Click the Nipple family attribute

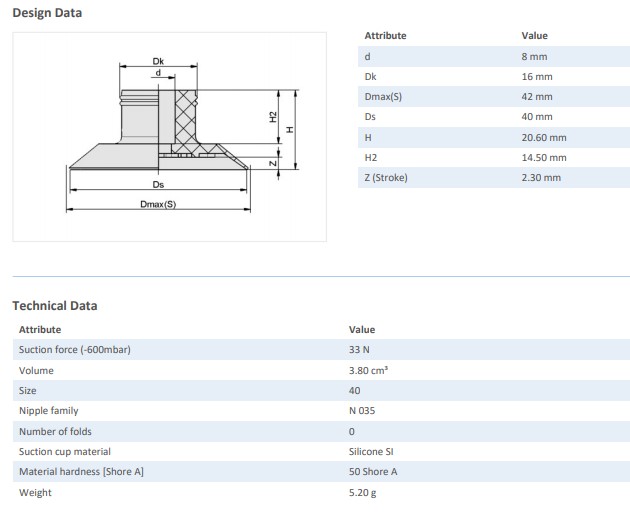coord(48,410)
